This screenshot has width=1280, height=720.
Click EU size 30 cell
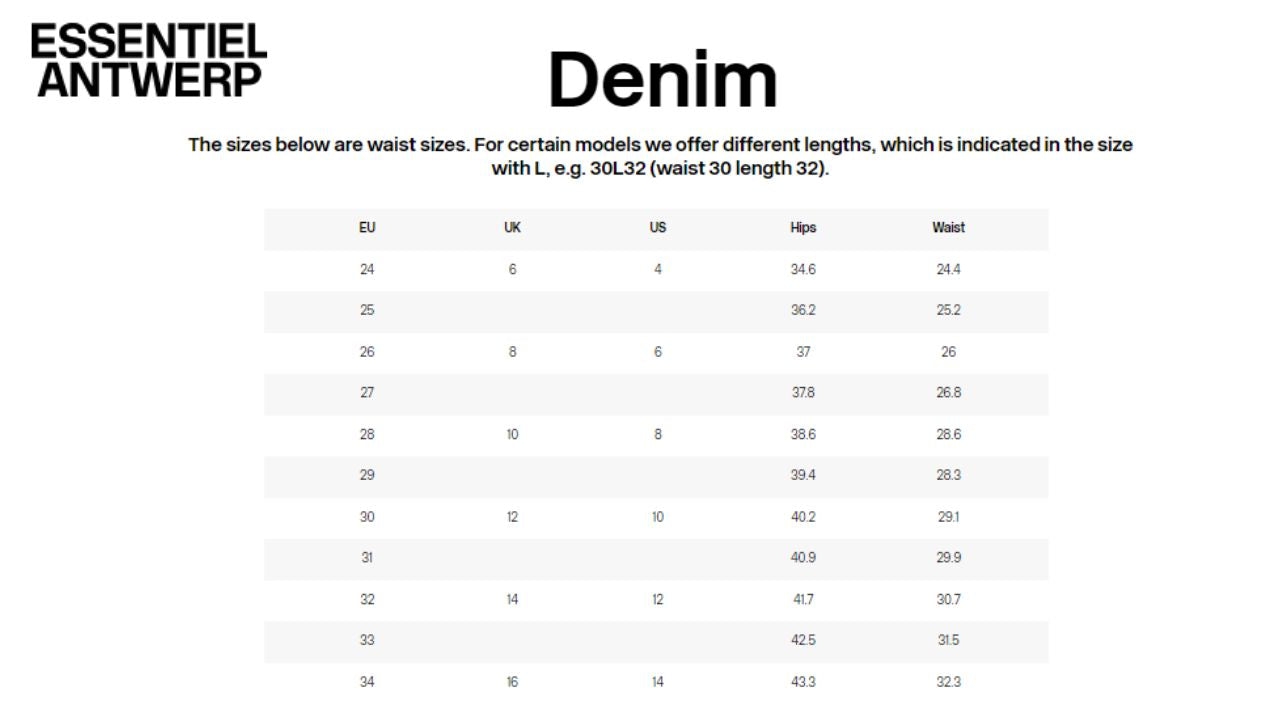pos(367,517)
